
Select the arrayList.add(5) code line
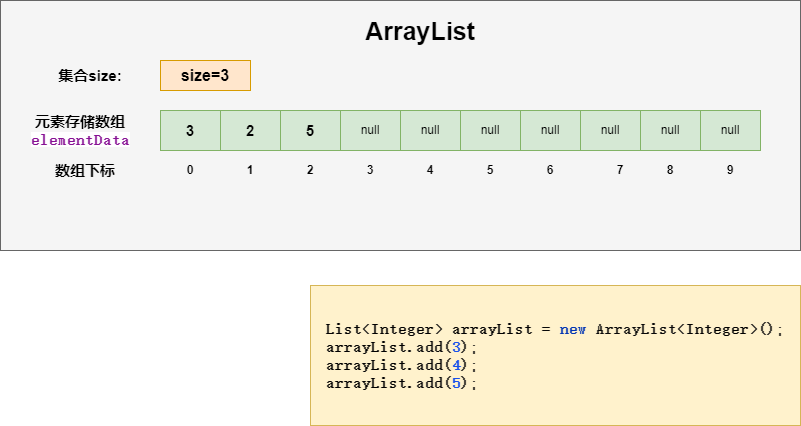click(401, 384)
